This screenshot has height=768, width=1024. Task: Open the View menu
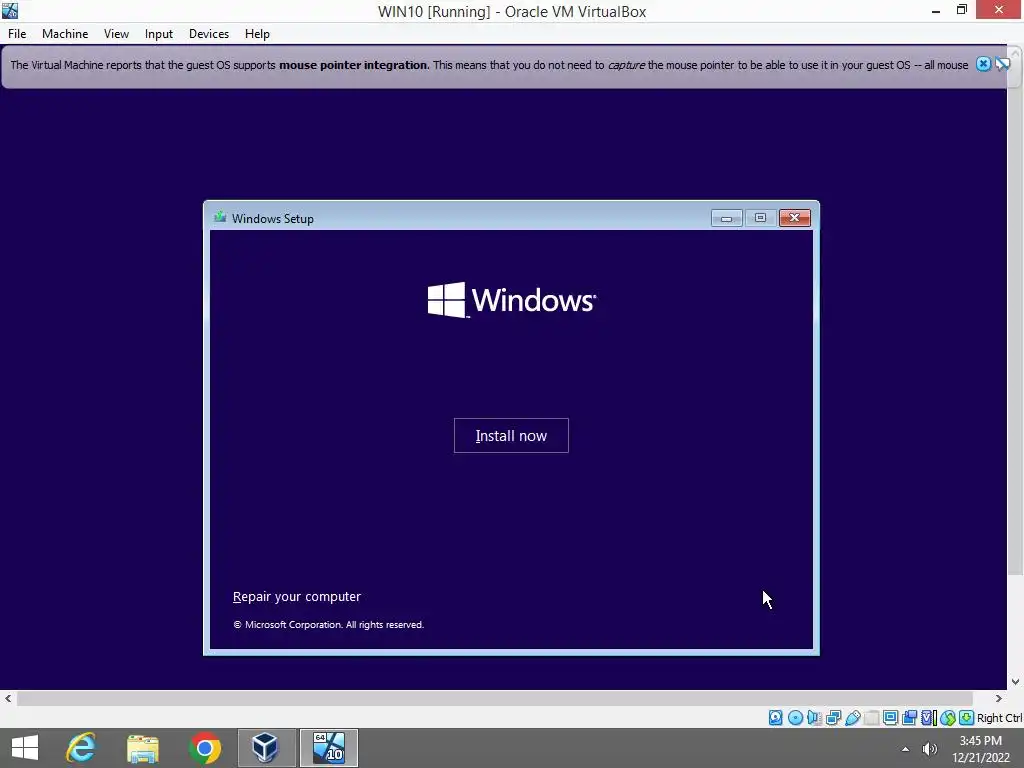click(x=116, y=34)
